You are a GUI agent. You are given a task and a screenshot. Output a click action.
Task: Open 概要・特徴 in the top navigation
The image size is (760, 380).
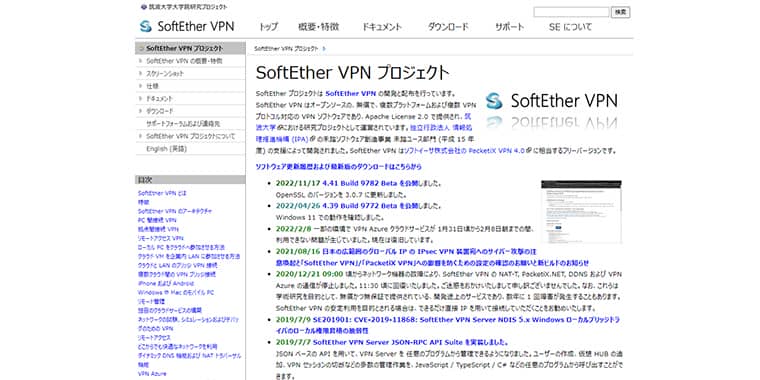coord(318,27)
